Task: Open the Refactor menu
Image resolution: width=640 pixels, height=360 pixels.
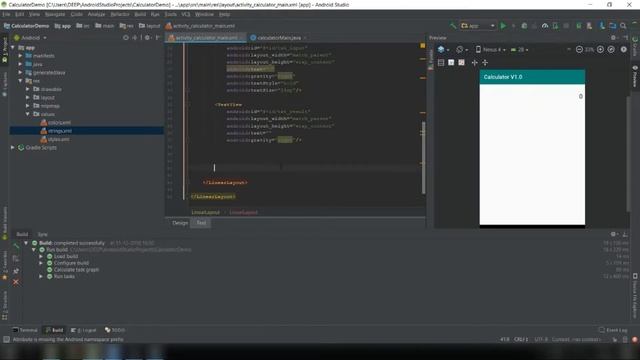Action: click(120, 14)
